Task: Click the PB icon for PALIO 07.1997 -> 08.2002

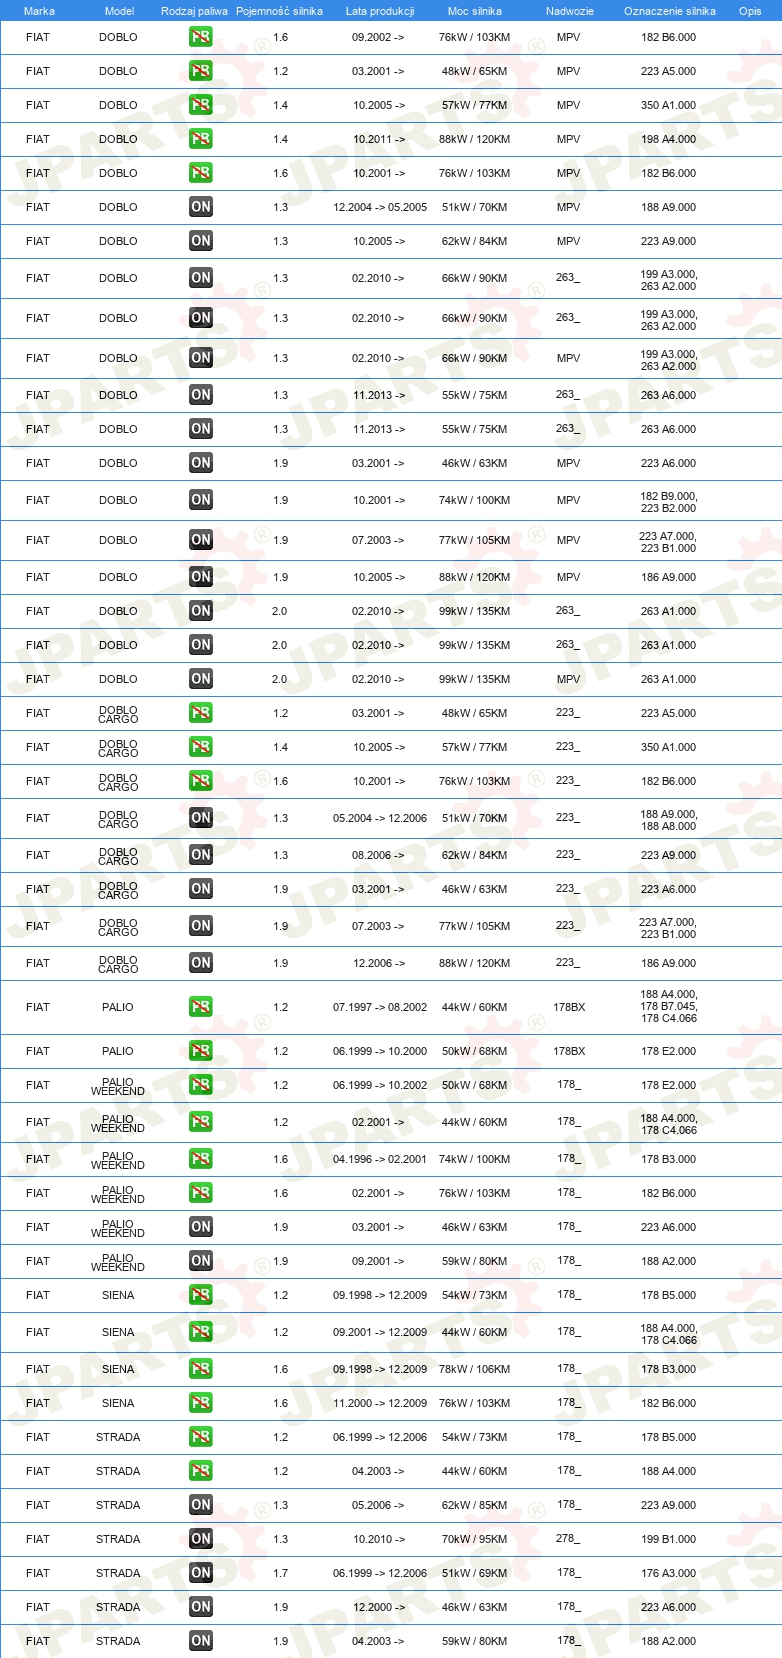Action: 201,1007
